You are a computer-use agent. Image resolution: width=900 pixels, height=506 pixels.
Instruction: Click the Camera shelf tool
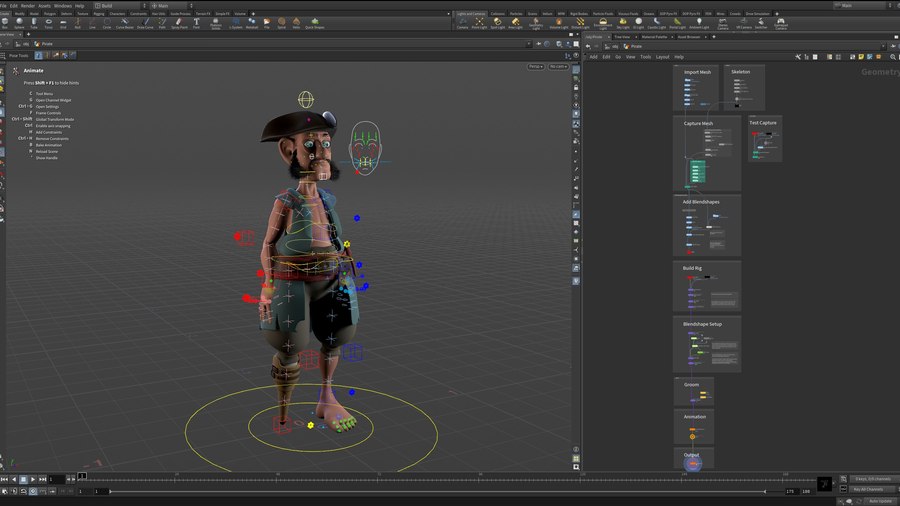(462, 23)
